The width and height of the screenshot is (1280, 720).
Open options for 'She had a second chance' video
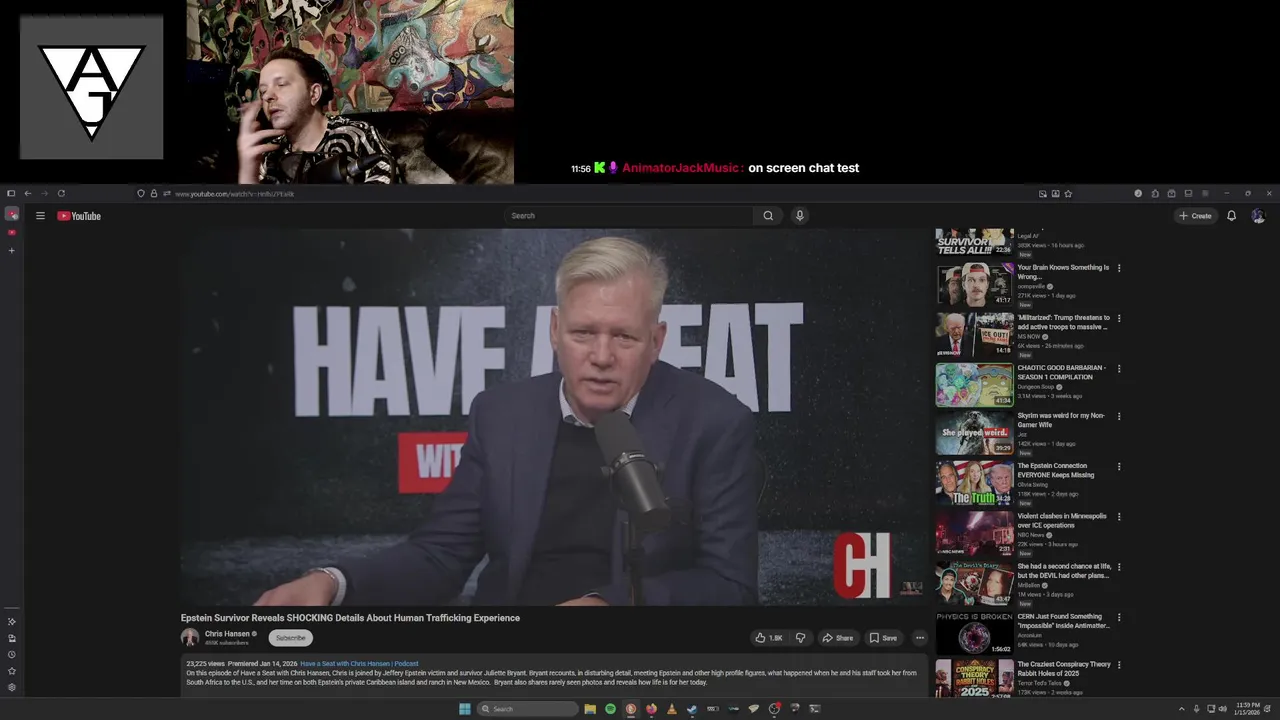point(1119,567)
